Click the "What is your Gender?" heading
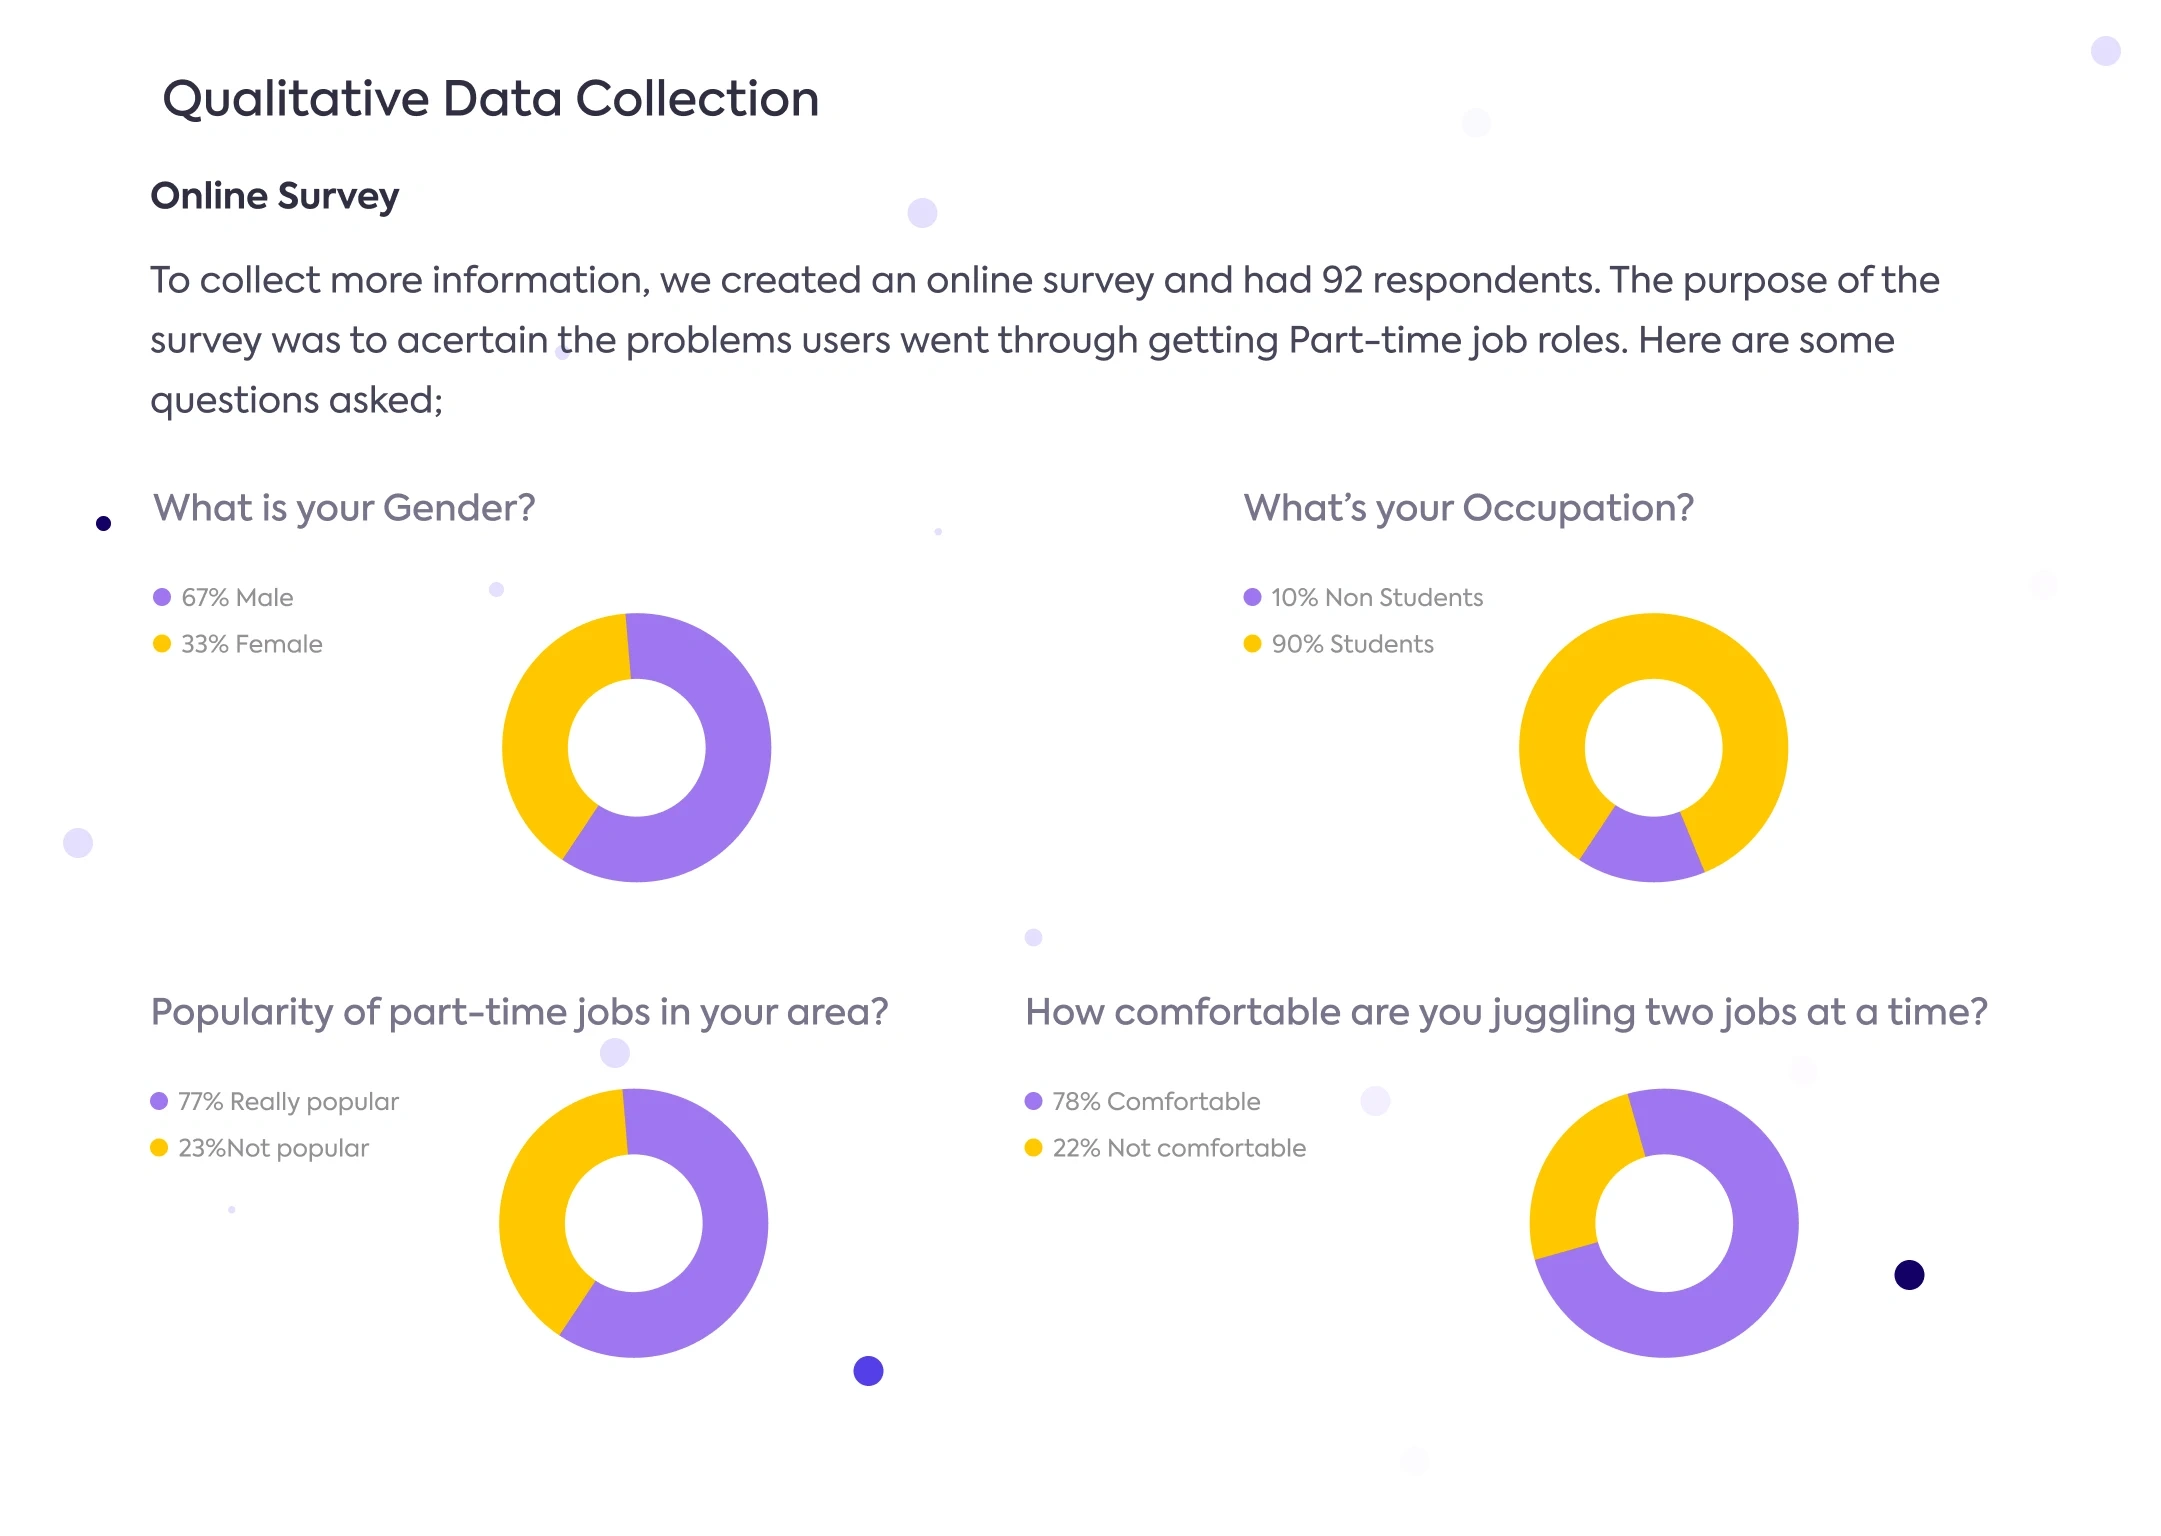 344,508
